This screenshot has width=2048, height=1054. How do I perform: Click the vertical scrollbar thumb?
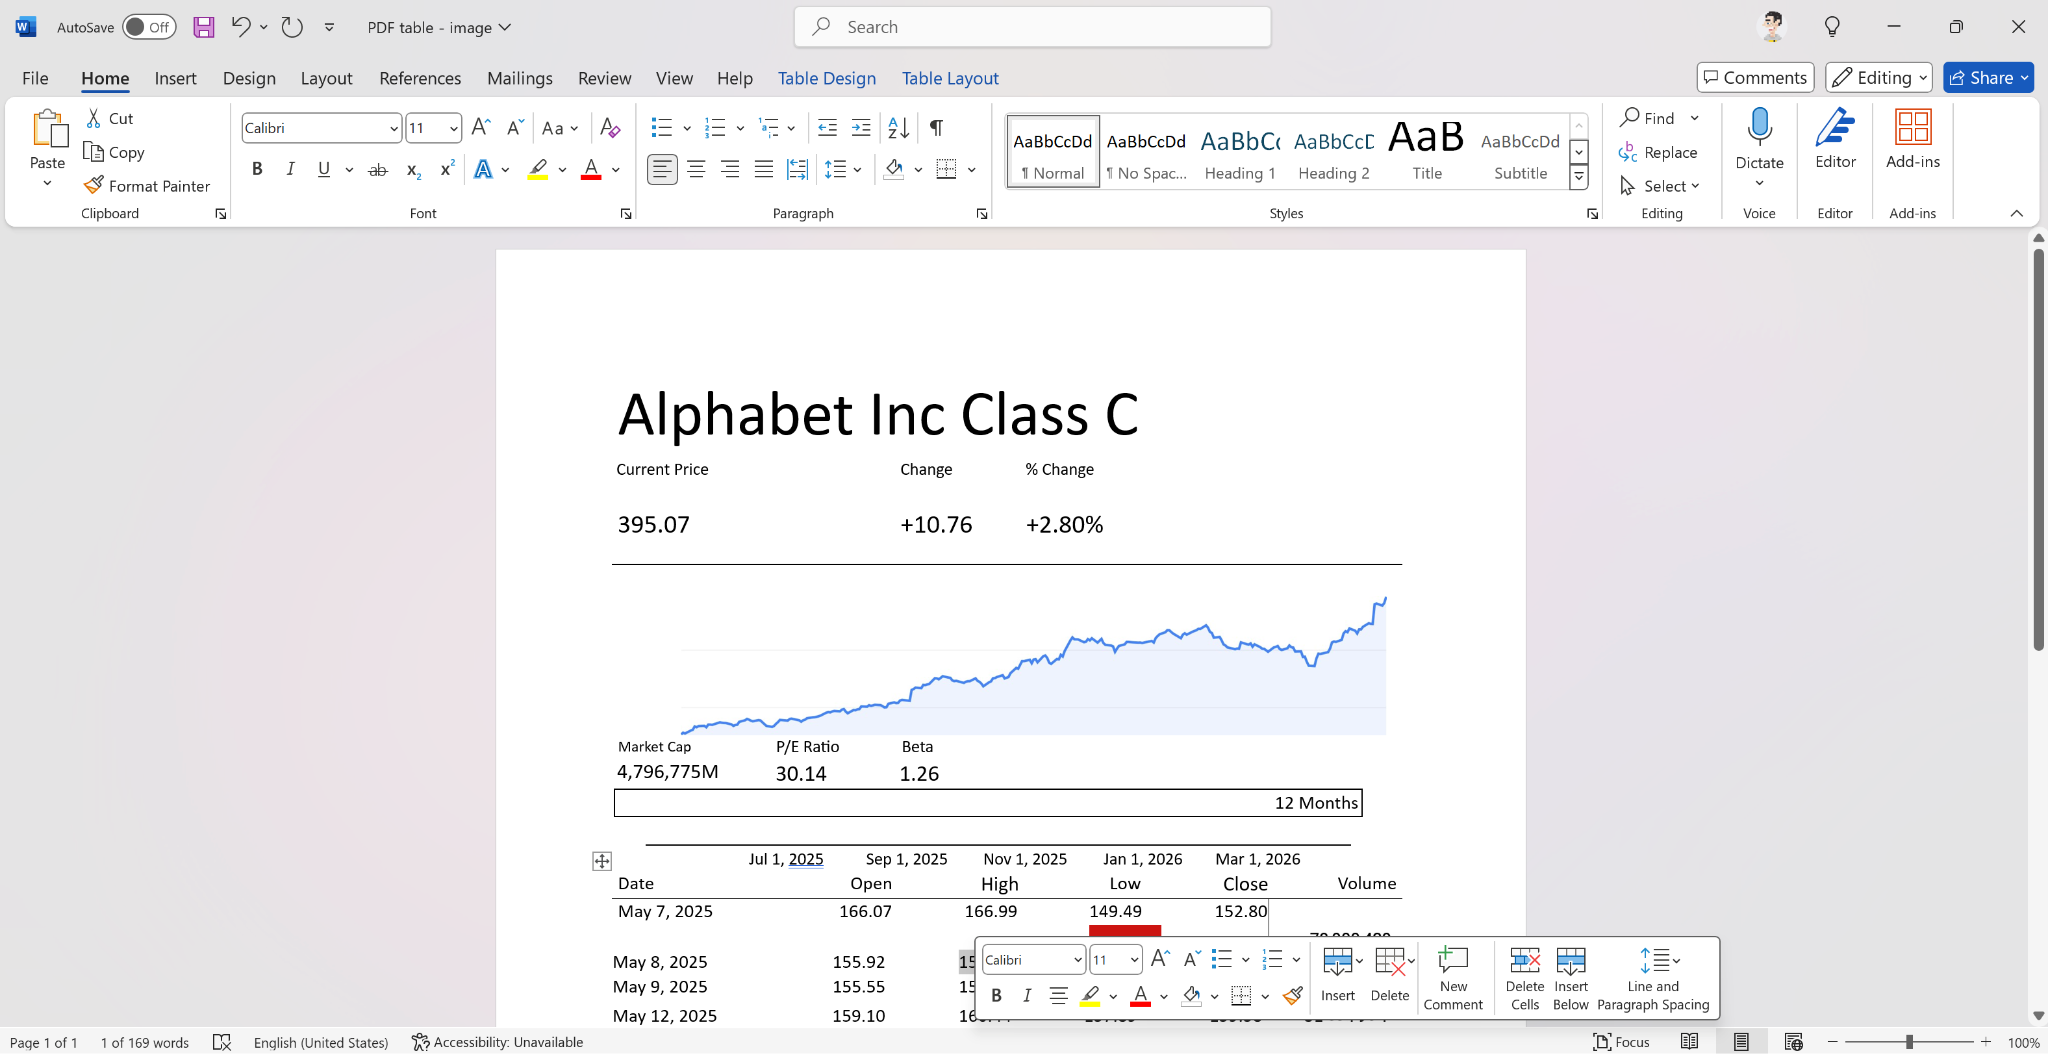coord(2038,450)
